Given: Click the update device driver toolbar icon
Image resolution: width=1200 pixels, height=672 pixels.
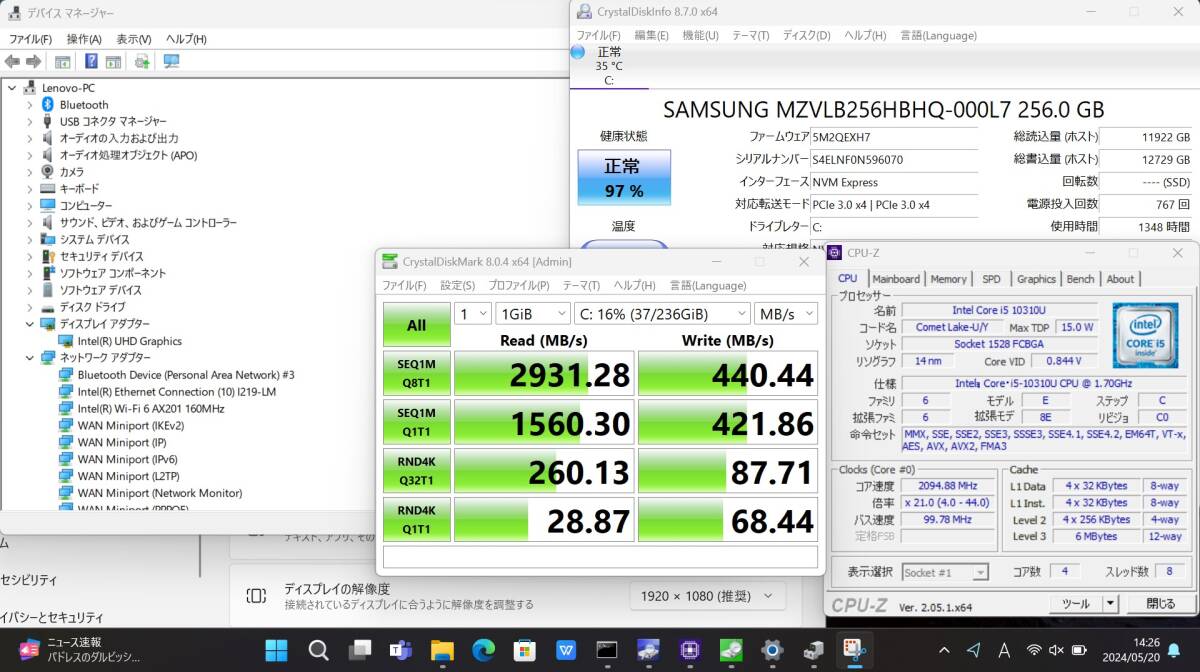Looking at the screenshot, I should point(142,61).
